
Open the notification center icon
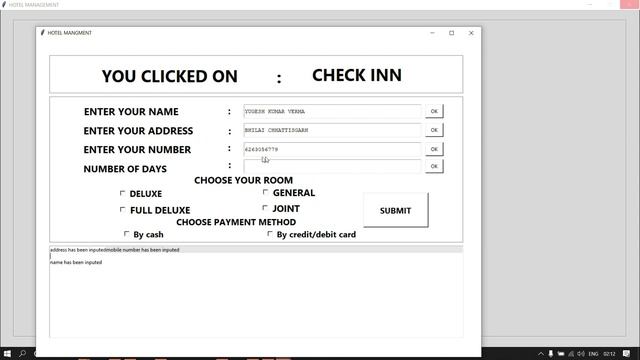[627, 353]
